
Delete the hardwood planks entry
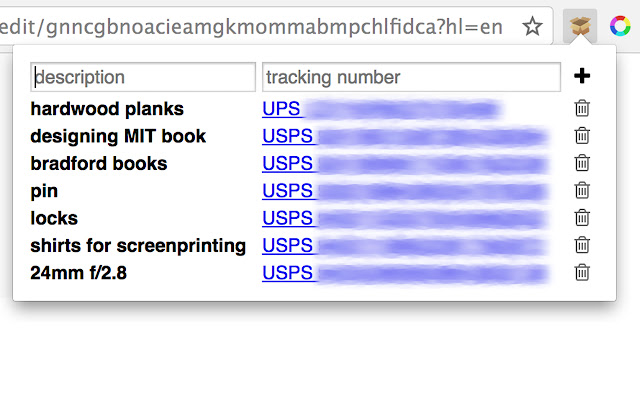(x=582, y=108)
